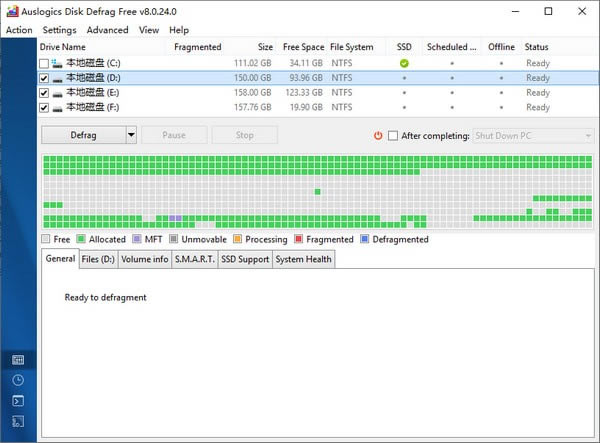Sort by Free Space column header
Viewport: 600px width, 443px height.
[x=303, y=47]
